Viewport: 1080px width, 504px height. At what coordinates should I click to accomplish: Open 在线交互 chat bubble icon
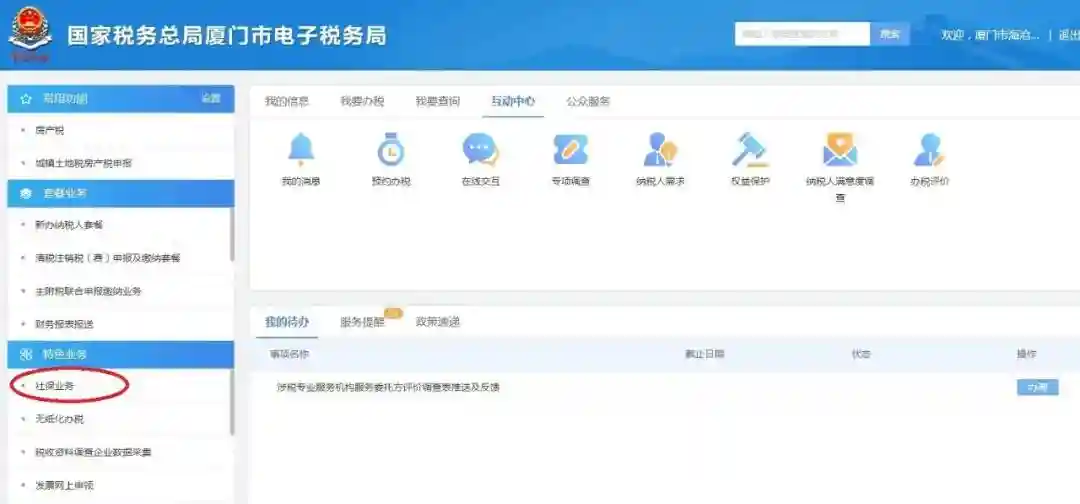[x=480, y=150]
